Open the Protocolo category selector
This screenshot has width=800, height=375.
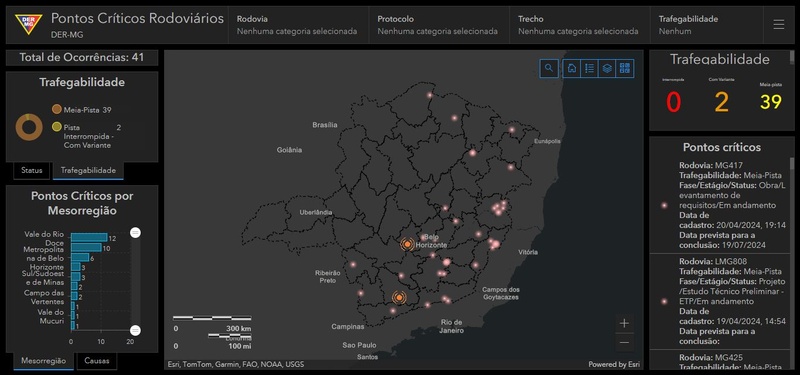pyautogui.click(x=439, y=25)
